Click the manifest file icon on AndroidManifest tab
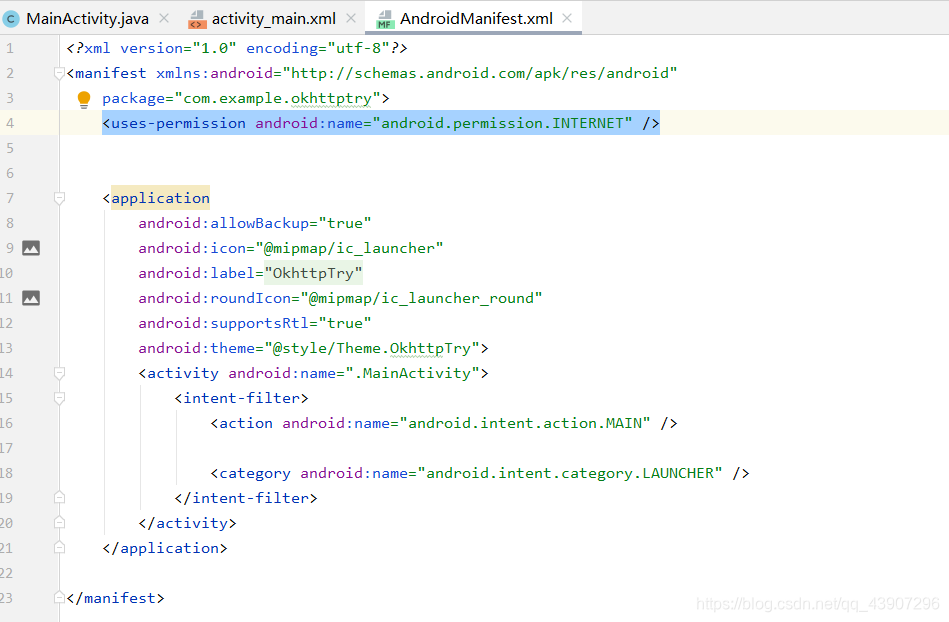Image resolution: width=949 pixels, height=622 pixels. point(384,19)
